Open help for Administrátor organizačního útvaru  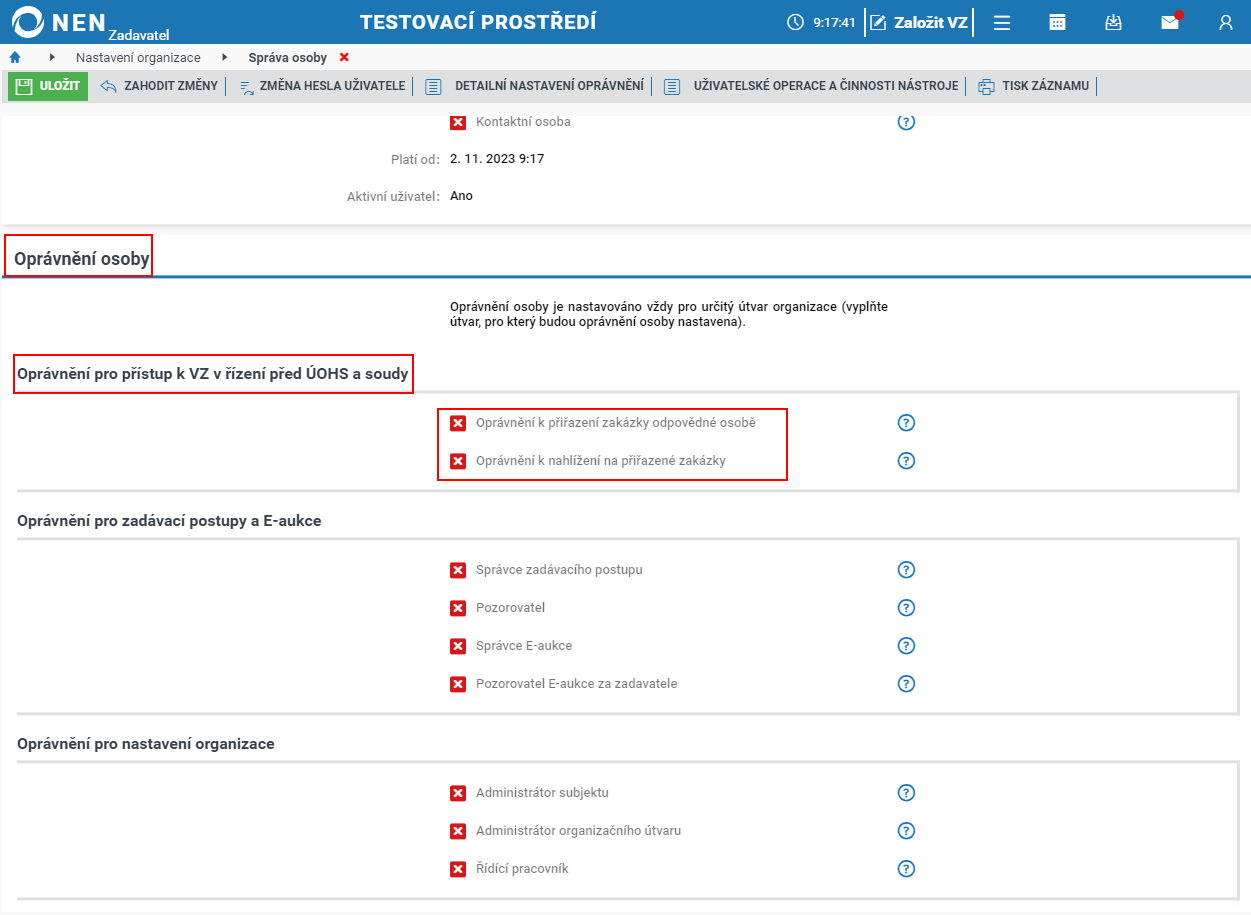tap(907, 831)
